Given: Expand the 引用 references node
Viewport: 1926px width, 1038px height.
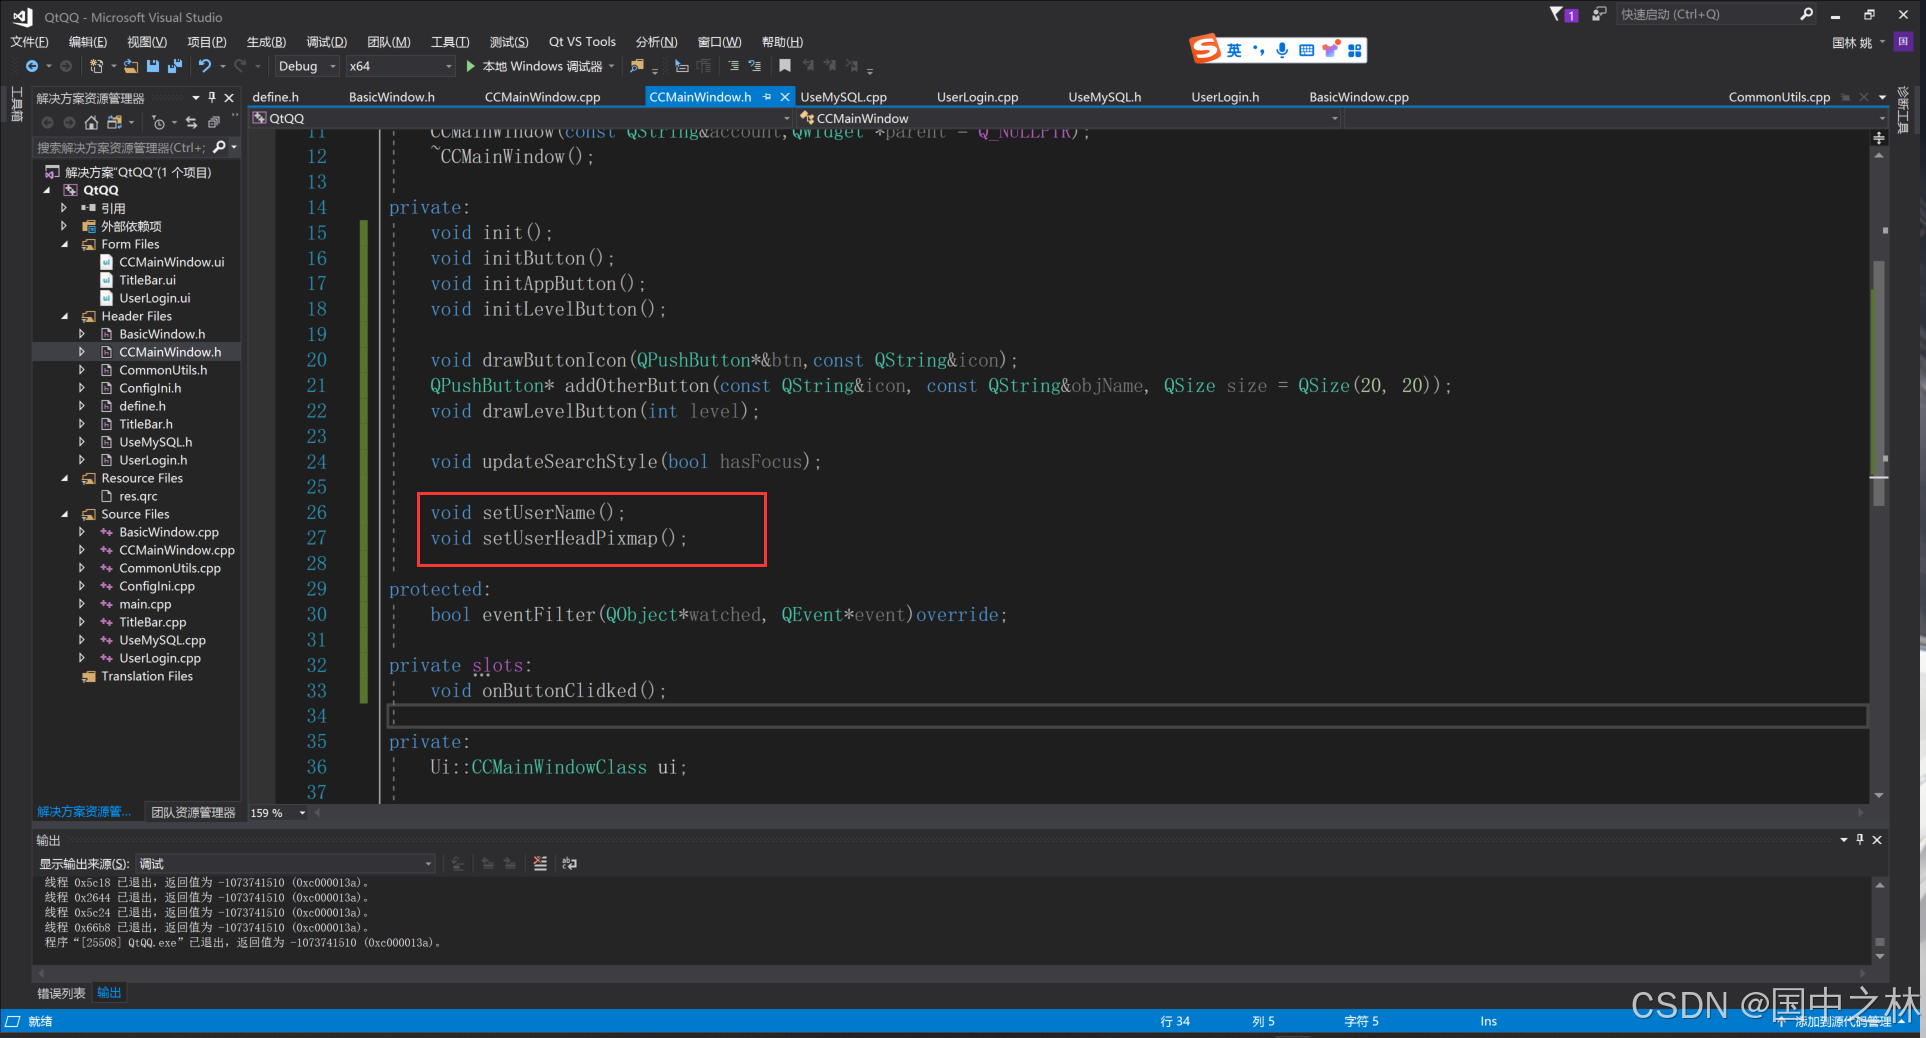Looking at the screenshot, I should point(64,208).
